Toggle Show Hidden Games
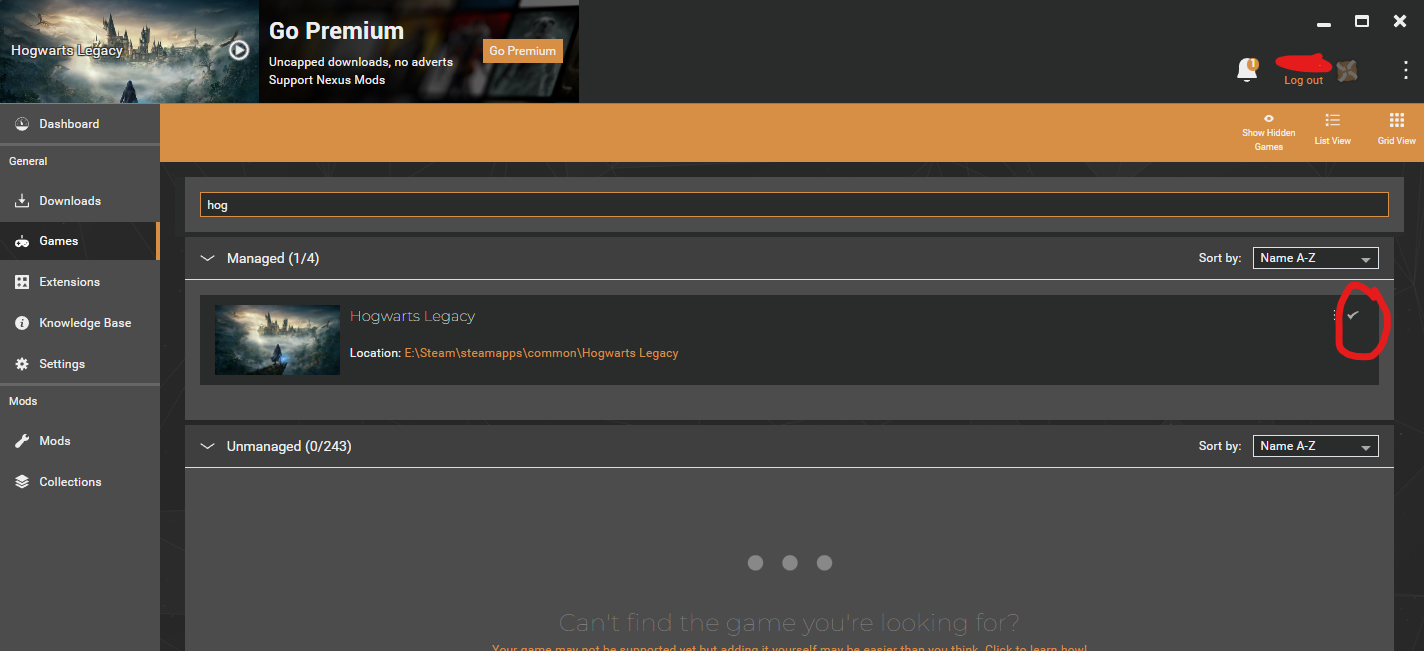The height and width of the screenshot is (651, 1424). pos(1268,132)
